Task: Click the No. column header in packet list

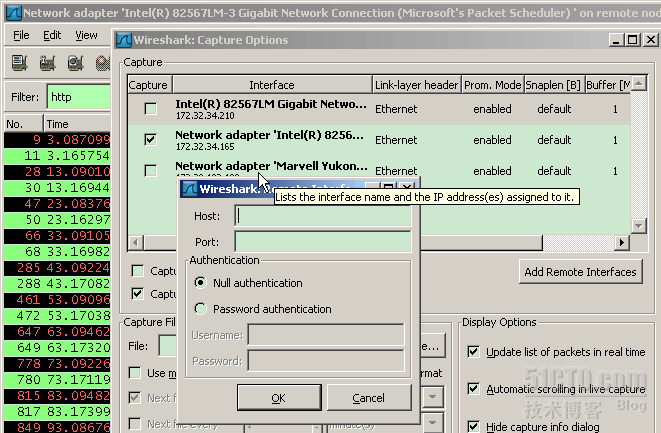Action: pos(23,124)
